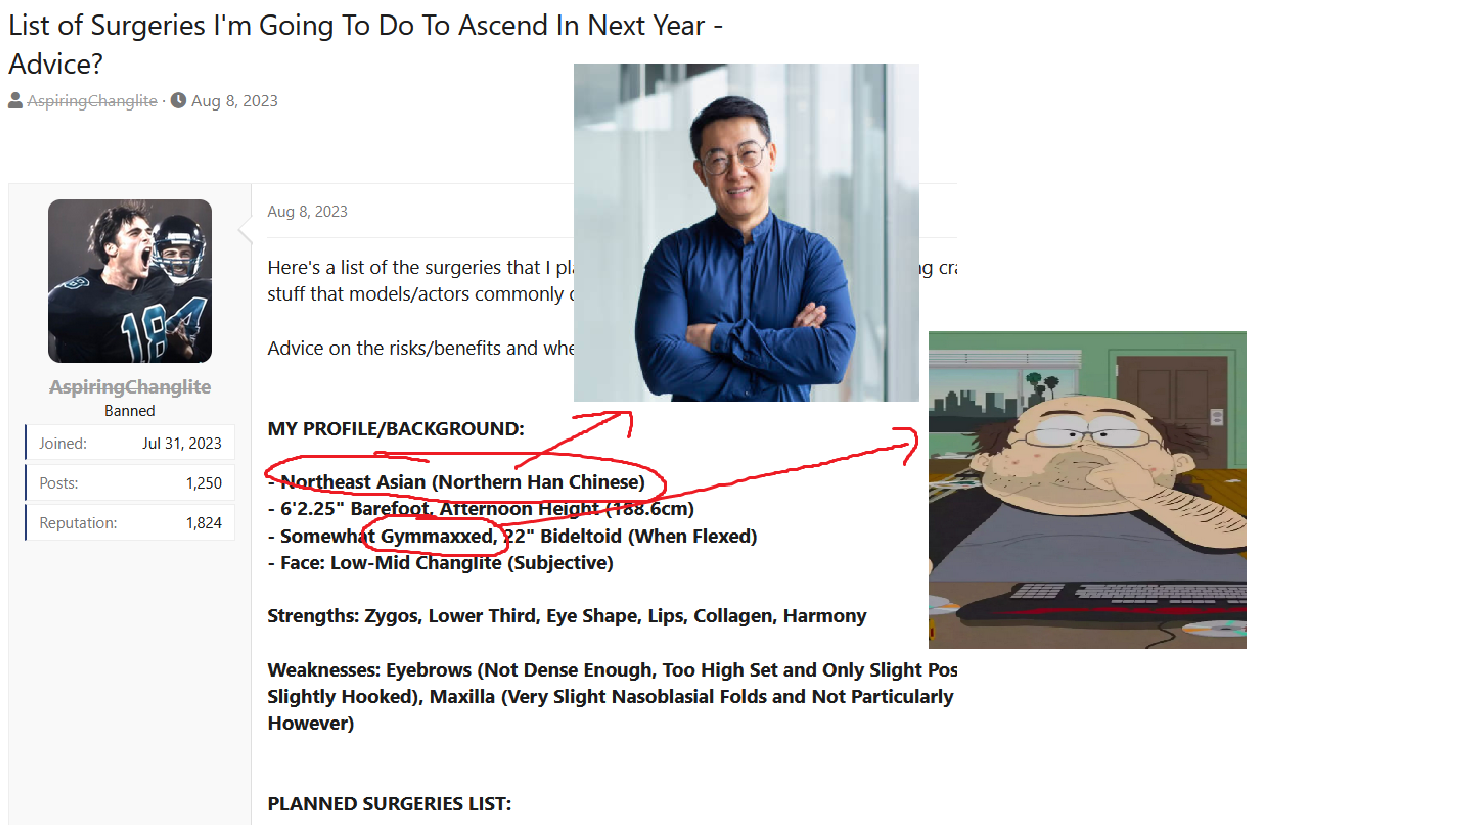Click the MY PROFILE/BACKGROUND heading
Viewport: 1480px width, 825px height.
pyautogui.click(x=396, y=429)
